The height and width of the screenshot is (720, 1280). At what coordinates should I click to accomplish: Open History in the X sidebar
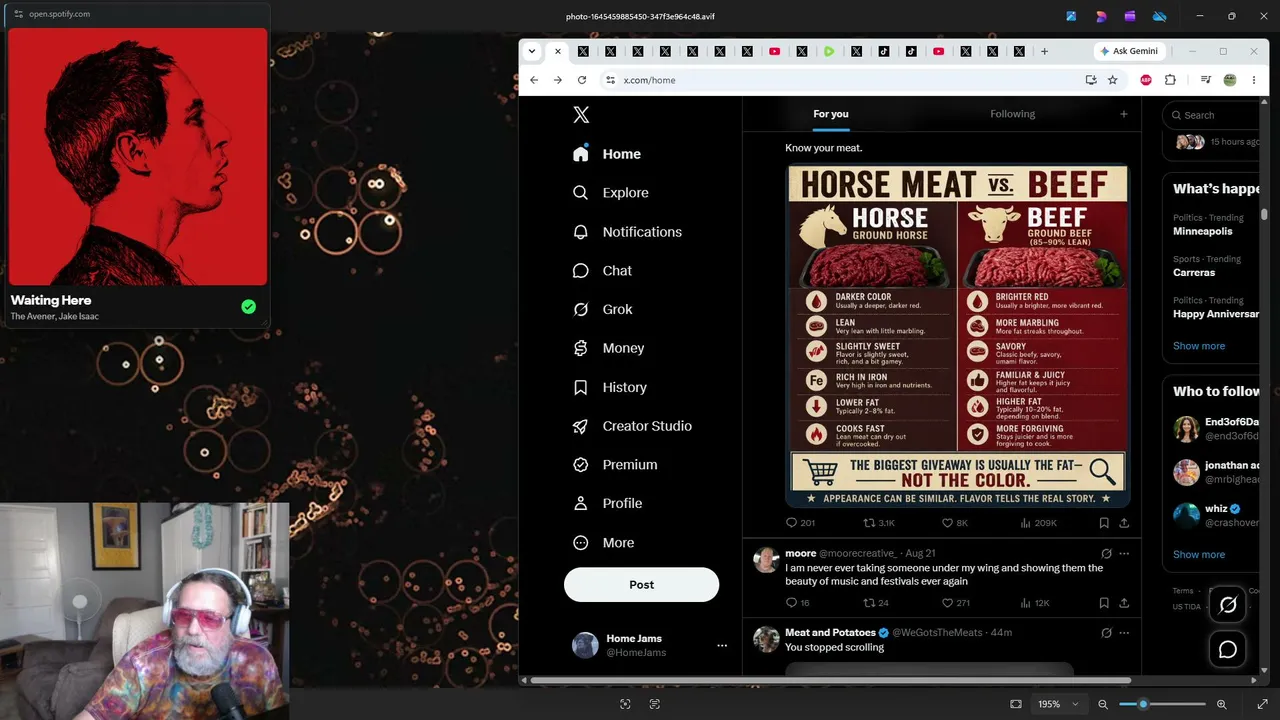pos(609,387)
